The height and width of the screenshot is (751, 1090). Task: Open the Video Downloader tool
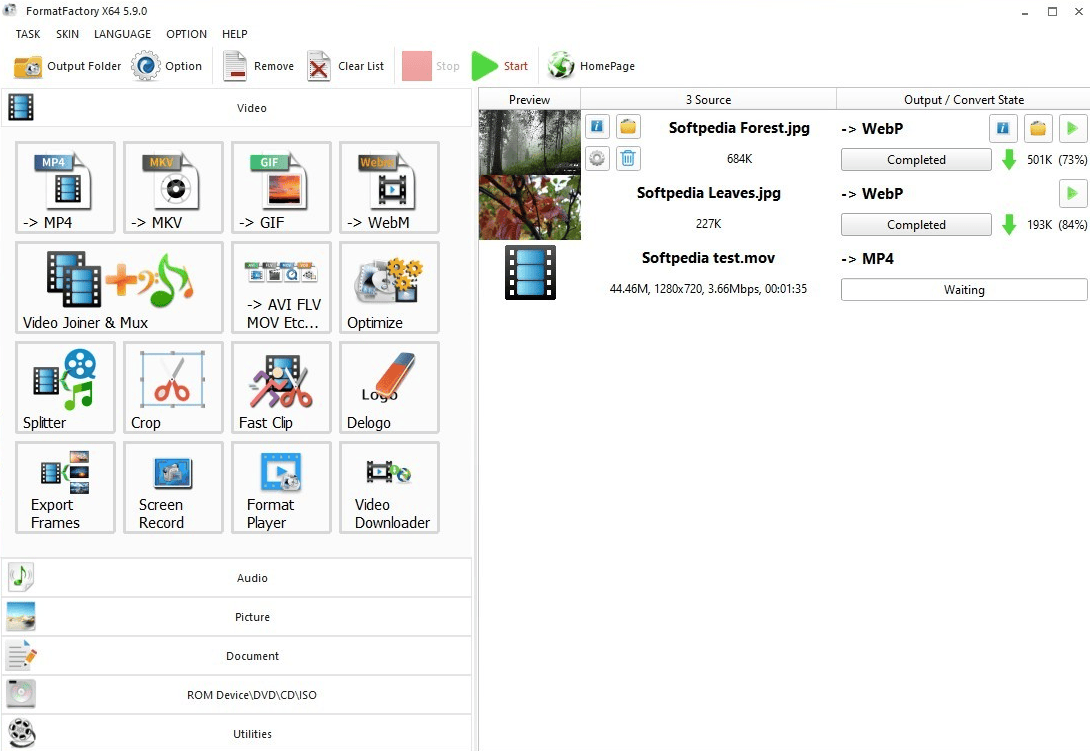coord(389,487)
